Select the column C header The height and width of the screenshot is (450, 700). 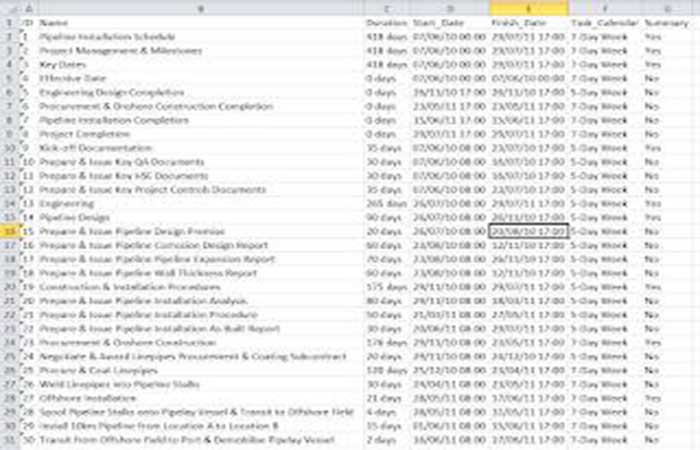tap(387, 8)
